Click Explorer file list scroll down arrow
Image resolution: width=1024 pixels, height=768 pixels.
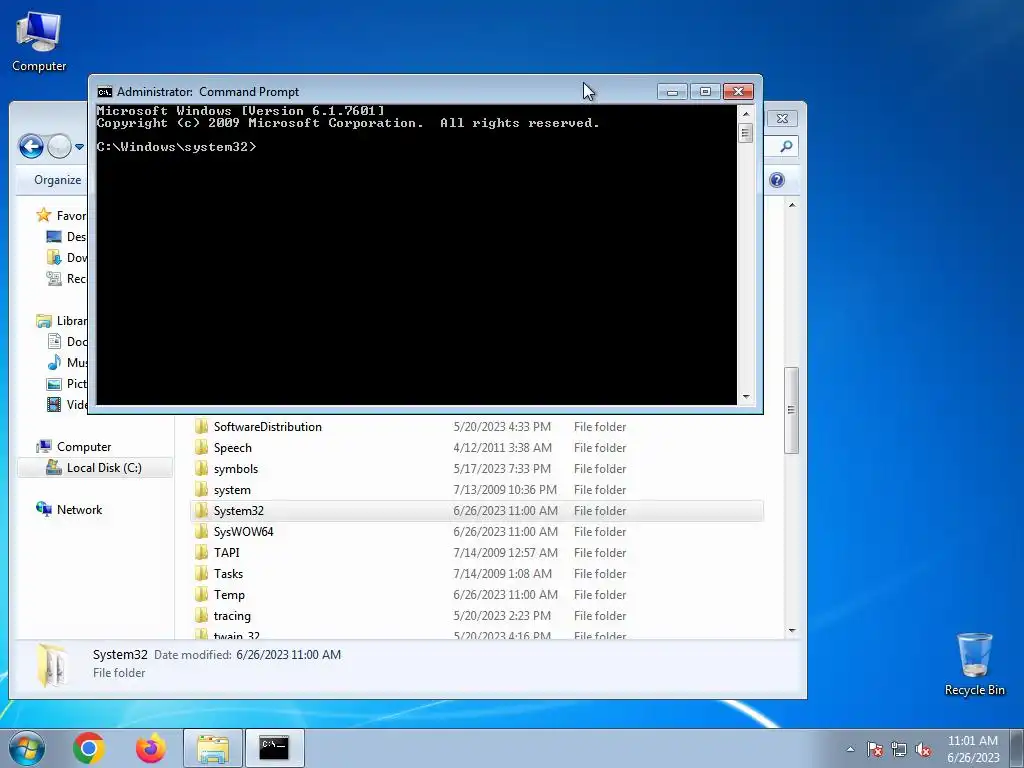[792, 631]
